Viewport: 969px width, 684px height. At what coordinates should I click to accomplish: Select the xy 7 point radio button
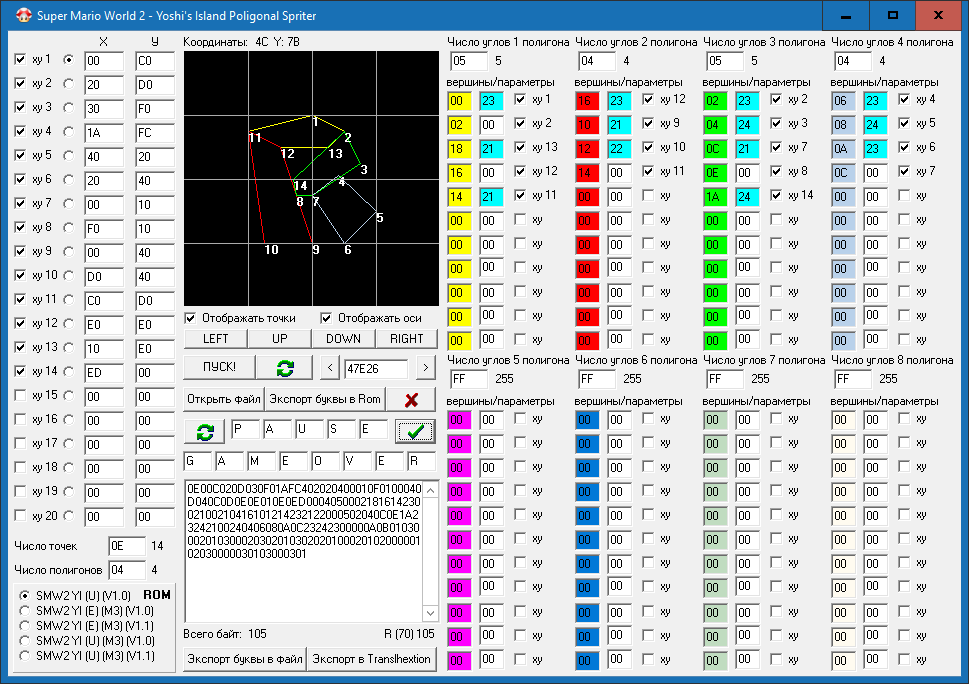pos(69,203)
